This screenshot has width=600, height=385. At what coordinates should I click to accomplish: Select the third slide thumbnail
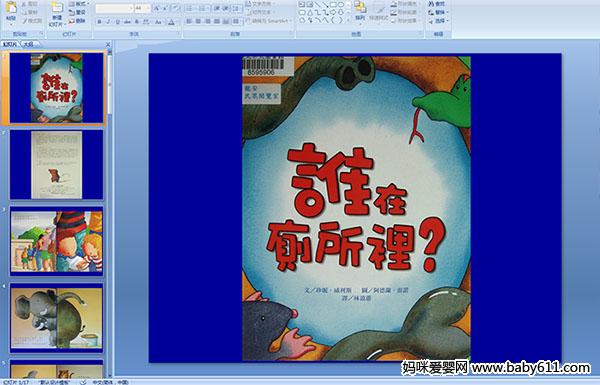[57, 241]
